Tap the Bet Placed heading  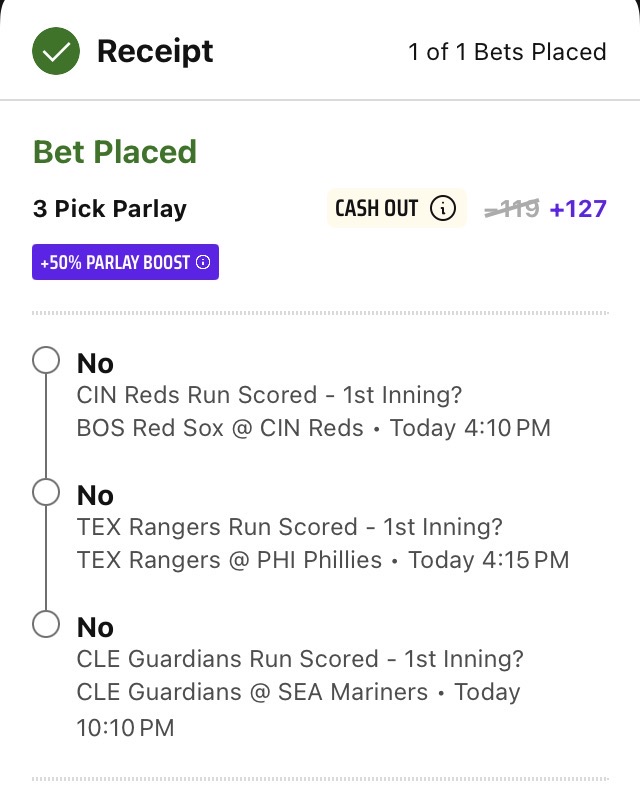pos(115,152)
